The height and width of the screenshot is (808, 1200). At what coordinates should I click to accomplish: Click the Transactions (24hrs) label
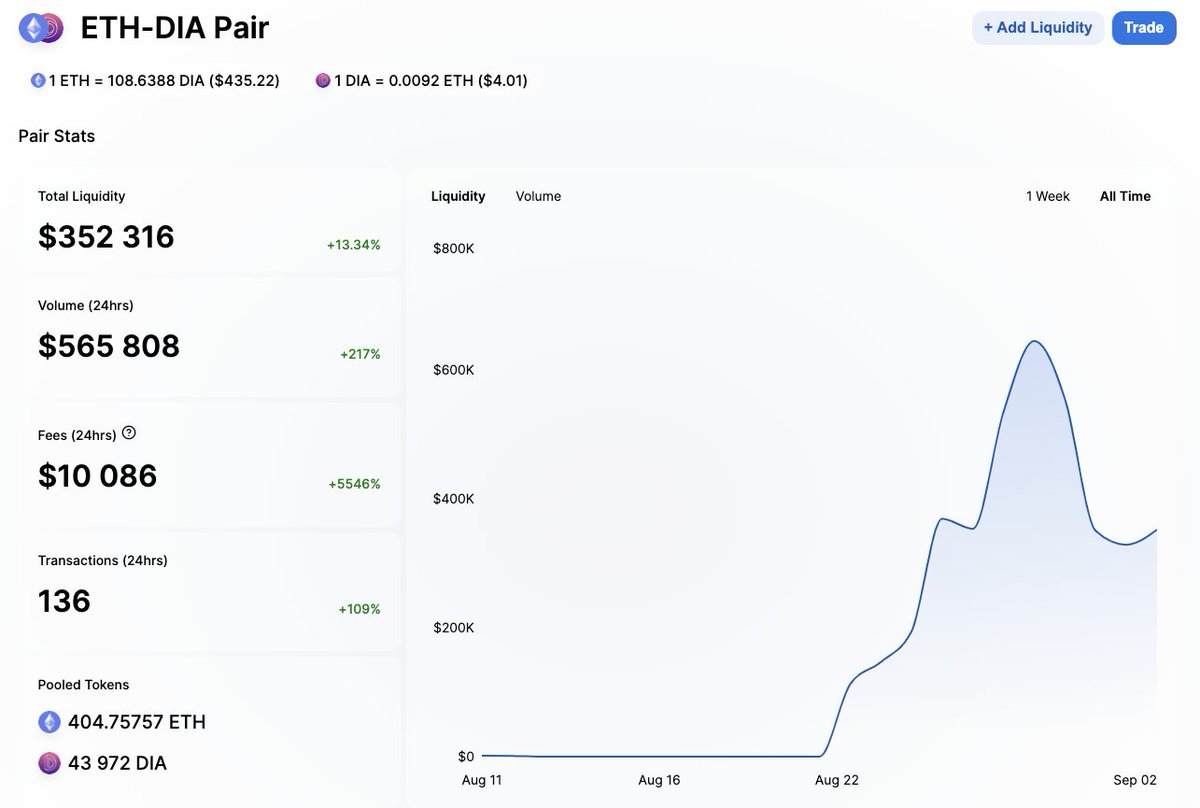point(103,561)
